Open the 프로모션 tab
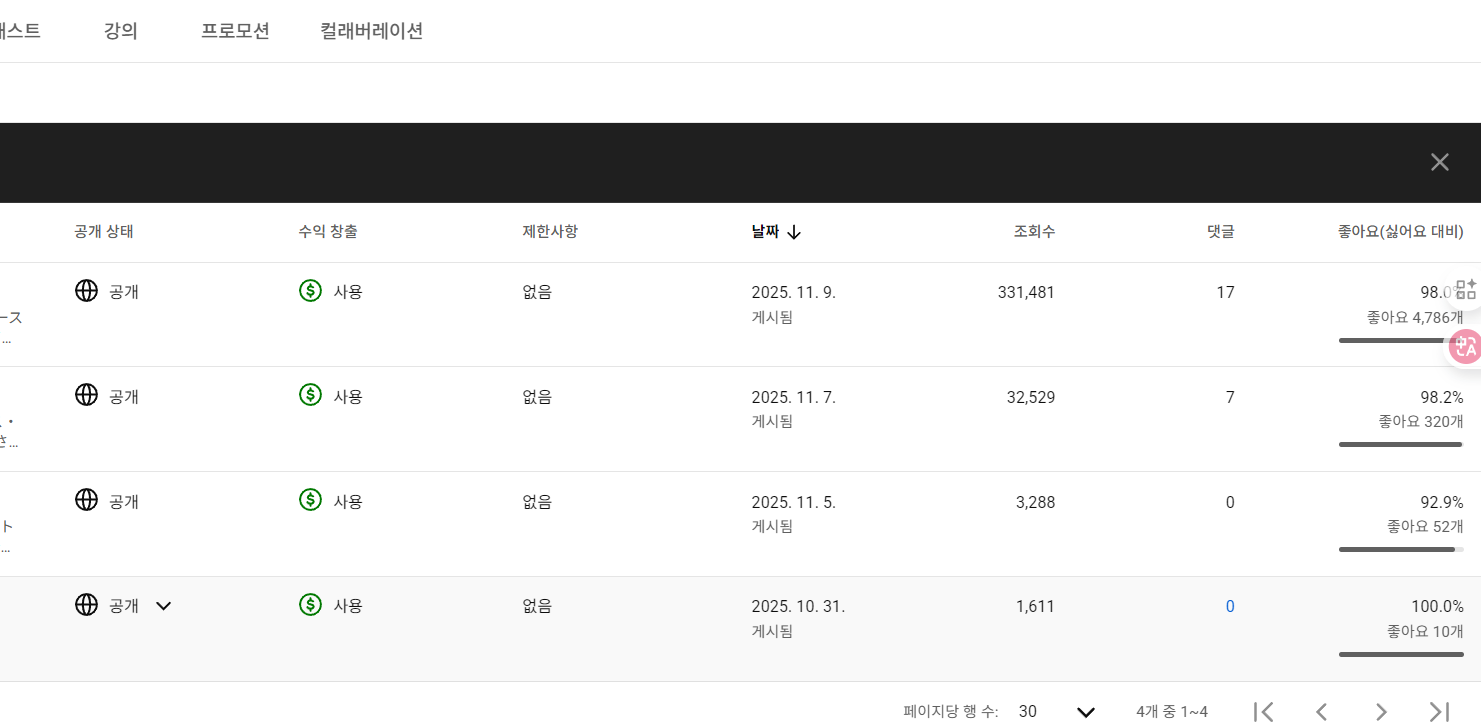 235,31
